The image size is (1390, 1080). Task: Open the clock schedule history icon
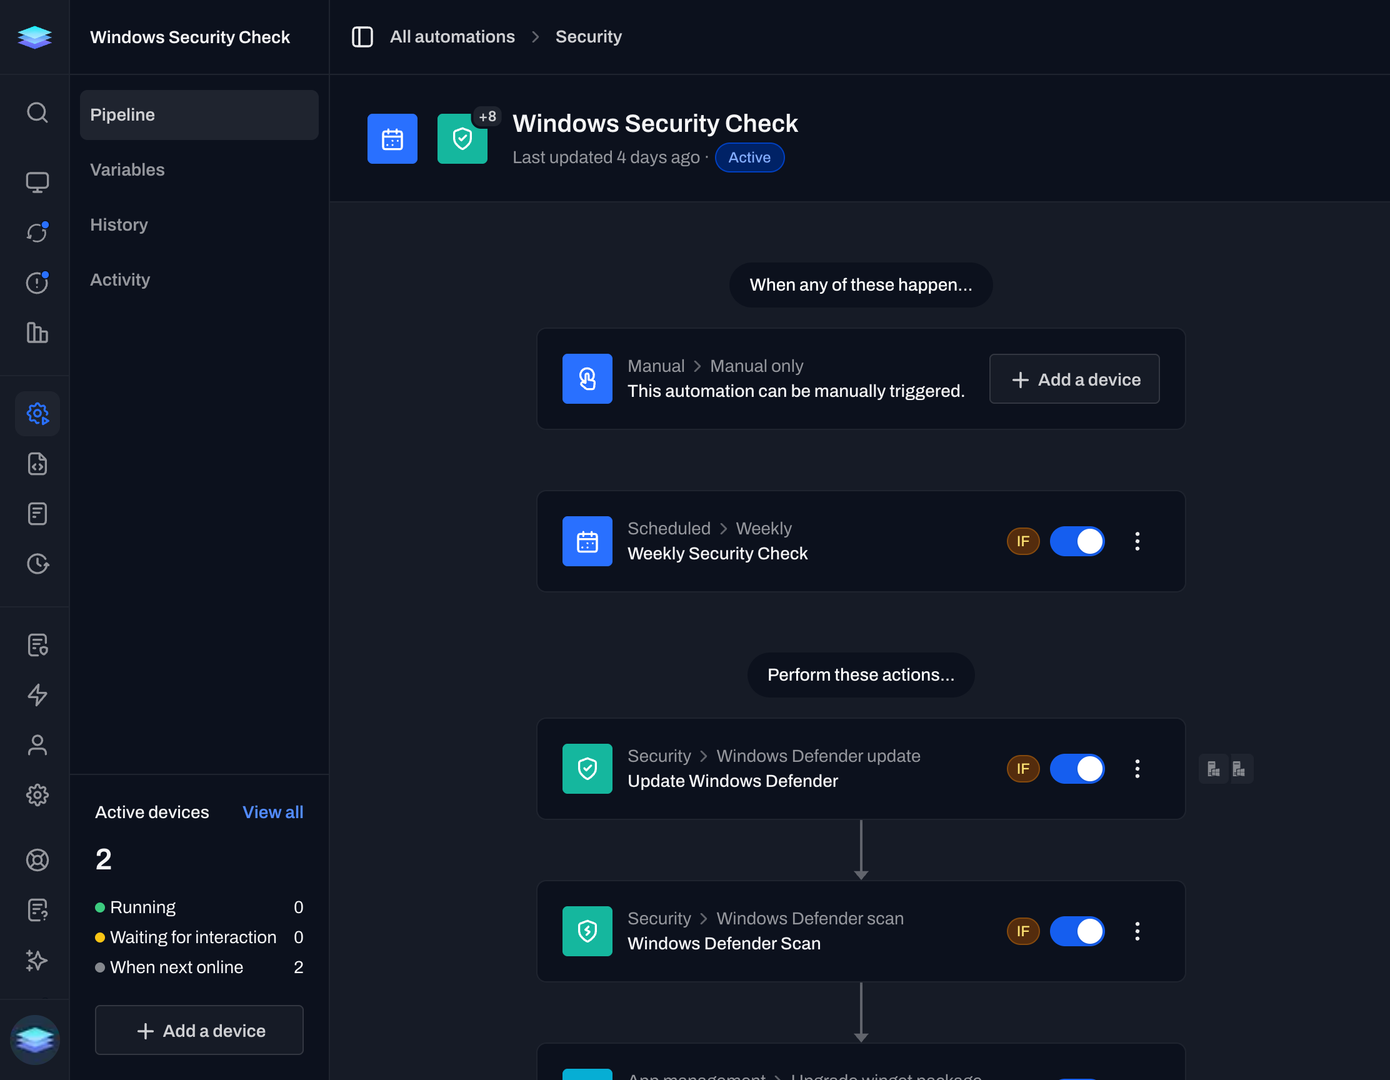(x=37, y=564)
